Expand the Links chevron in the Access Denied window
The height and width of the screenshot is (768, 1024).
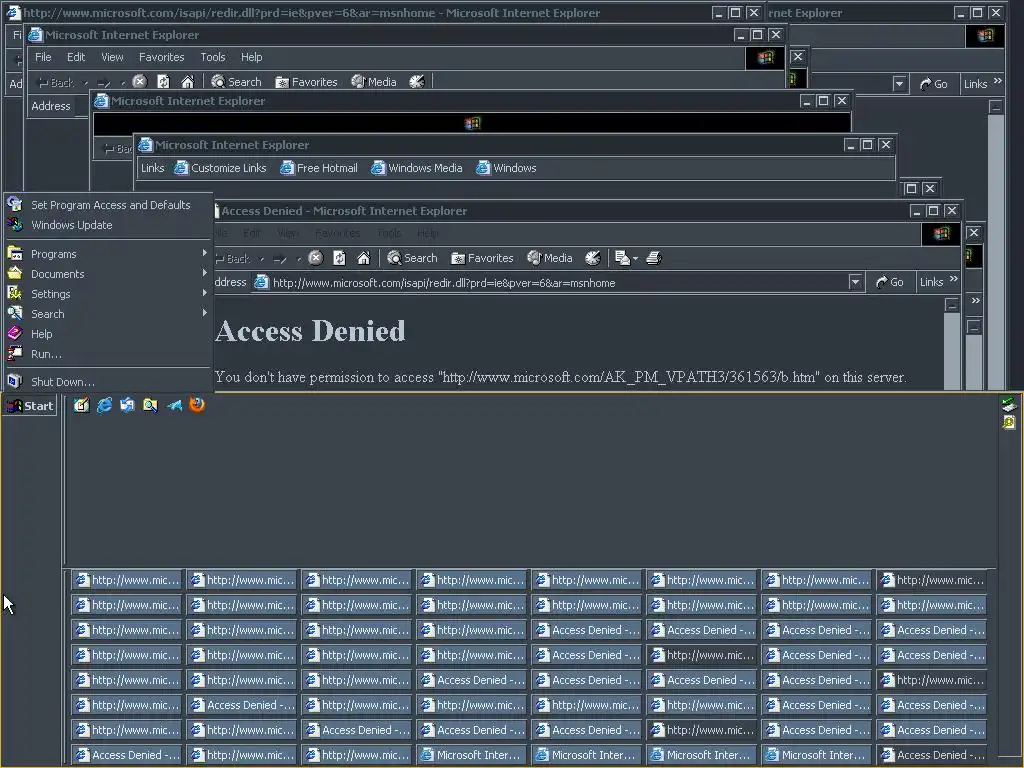coord(953,279)
